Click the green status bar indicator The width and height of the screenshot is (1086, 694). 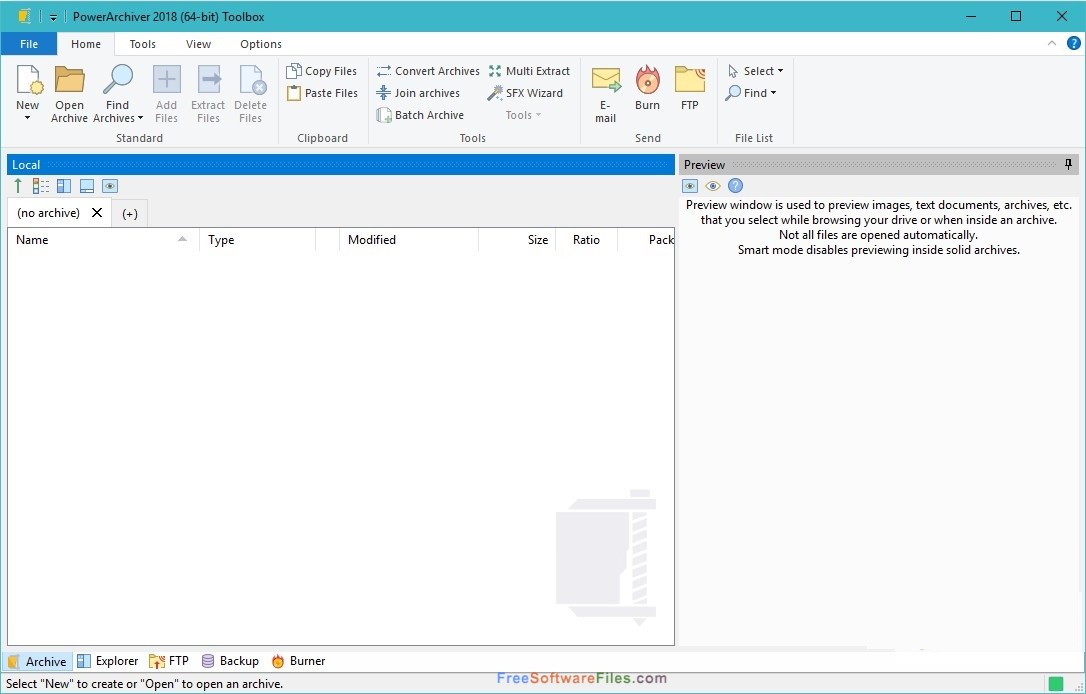click(x=1056, y=684)
